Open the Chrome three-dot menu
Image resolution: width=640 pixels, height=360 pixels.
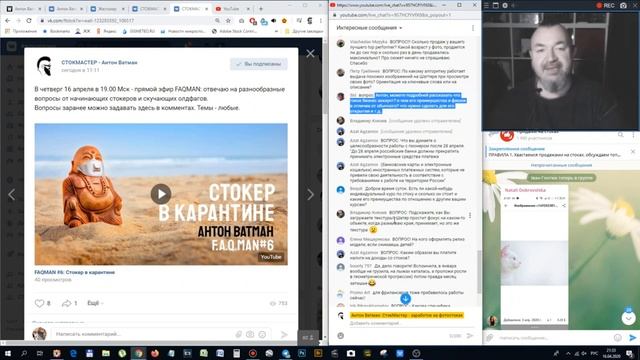point(321,20)
